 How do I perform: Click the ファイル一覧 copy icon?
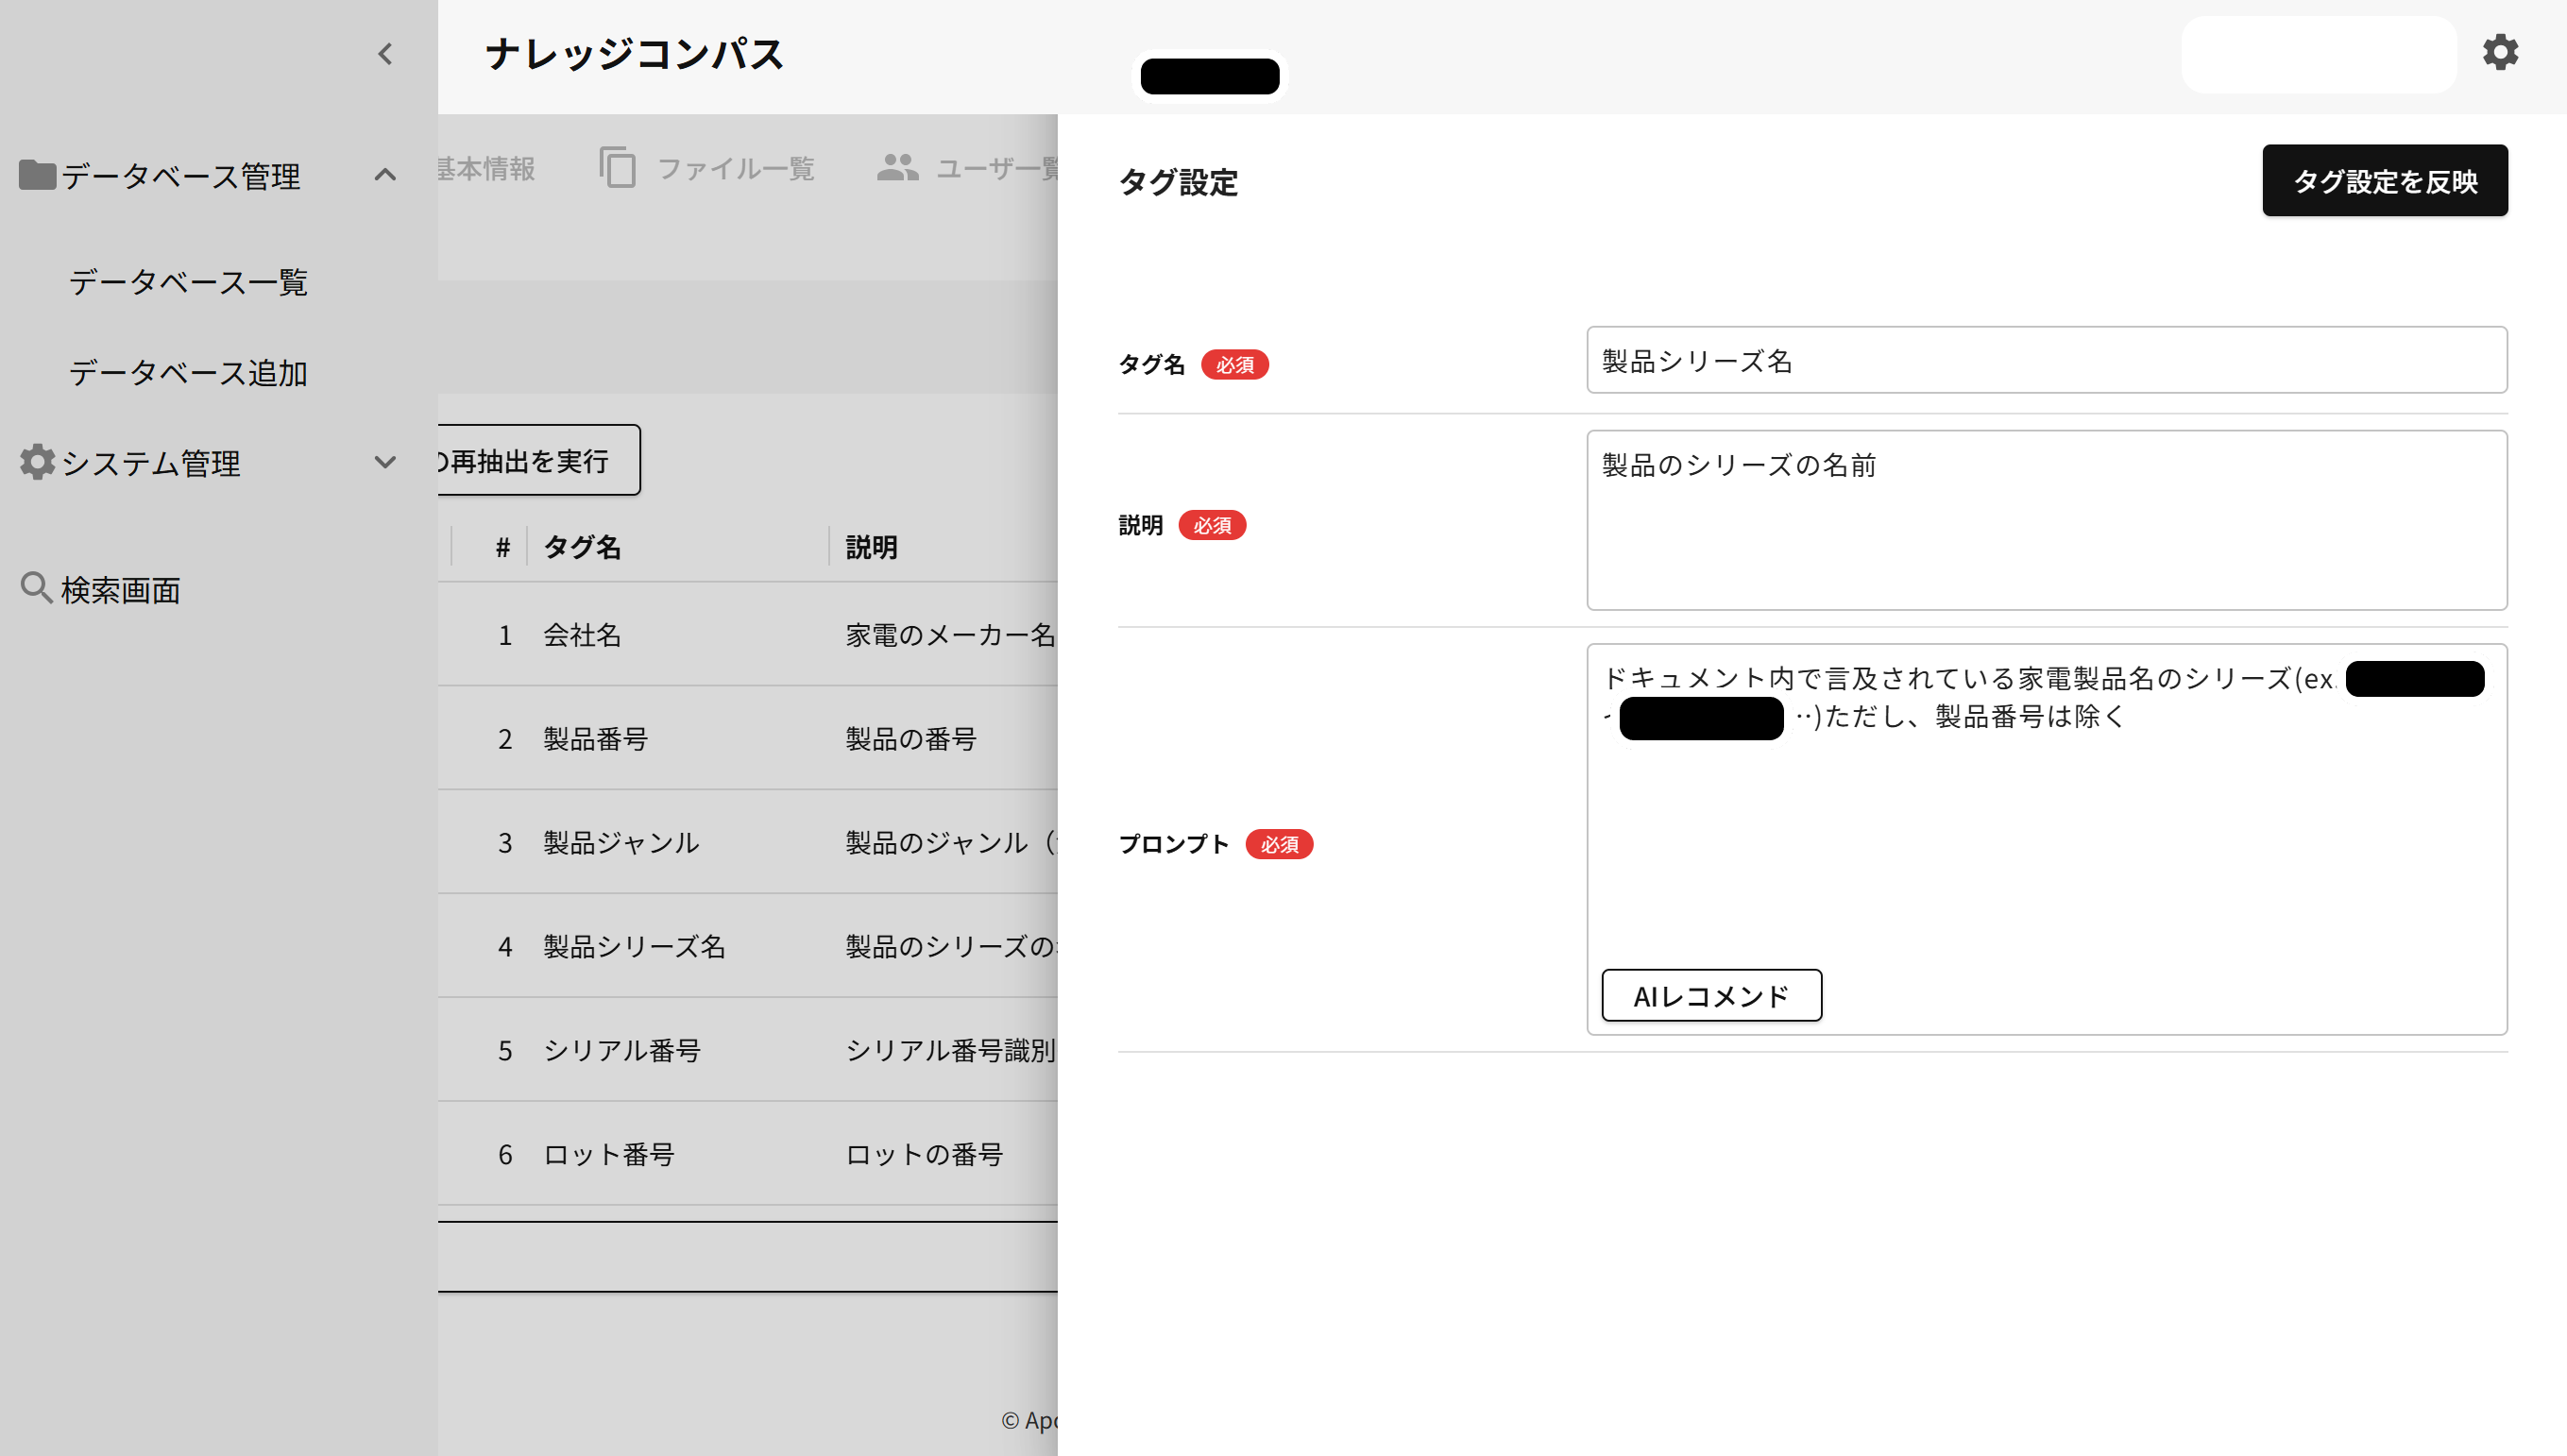pos(617,167)
